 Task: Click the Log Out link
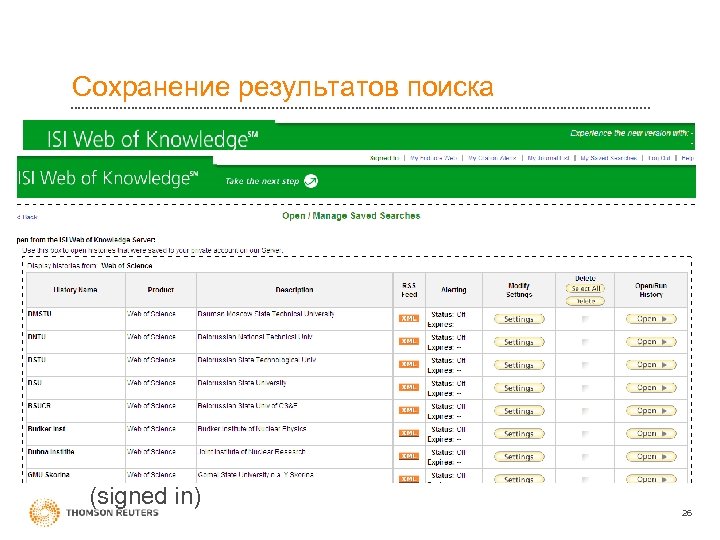(659, 158)
